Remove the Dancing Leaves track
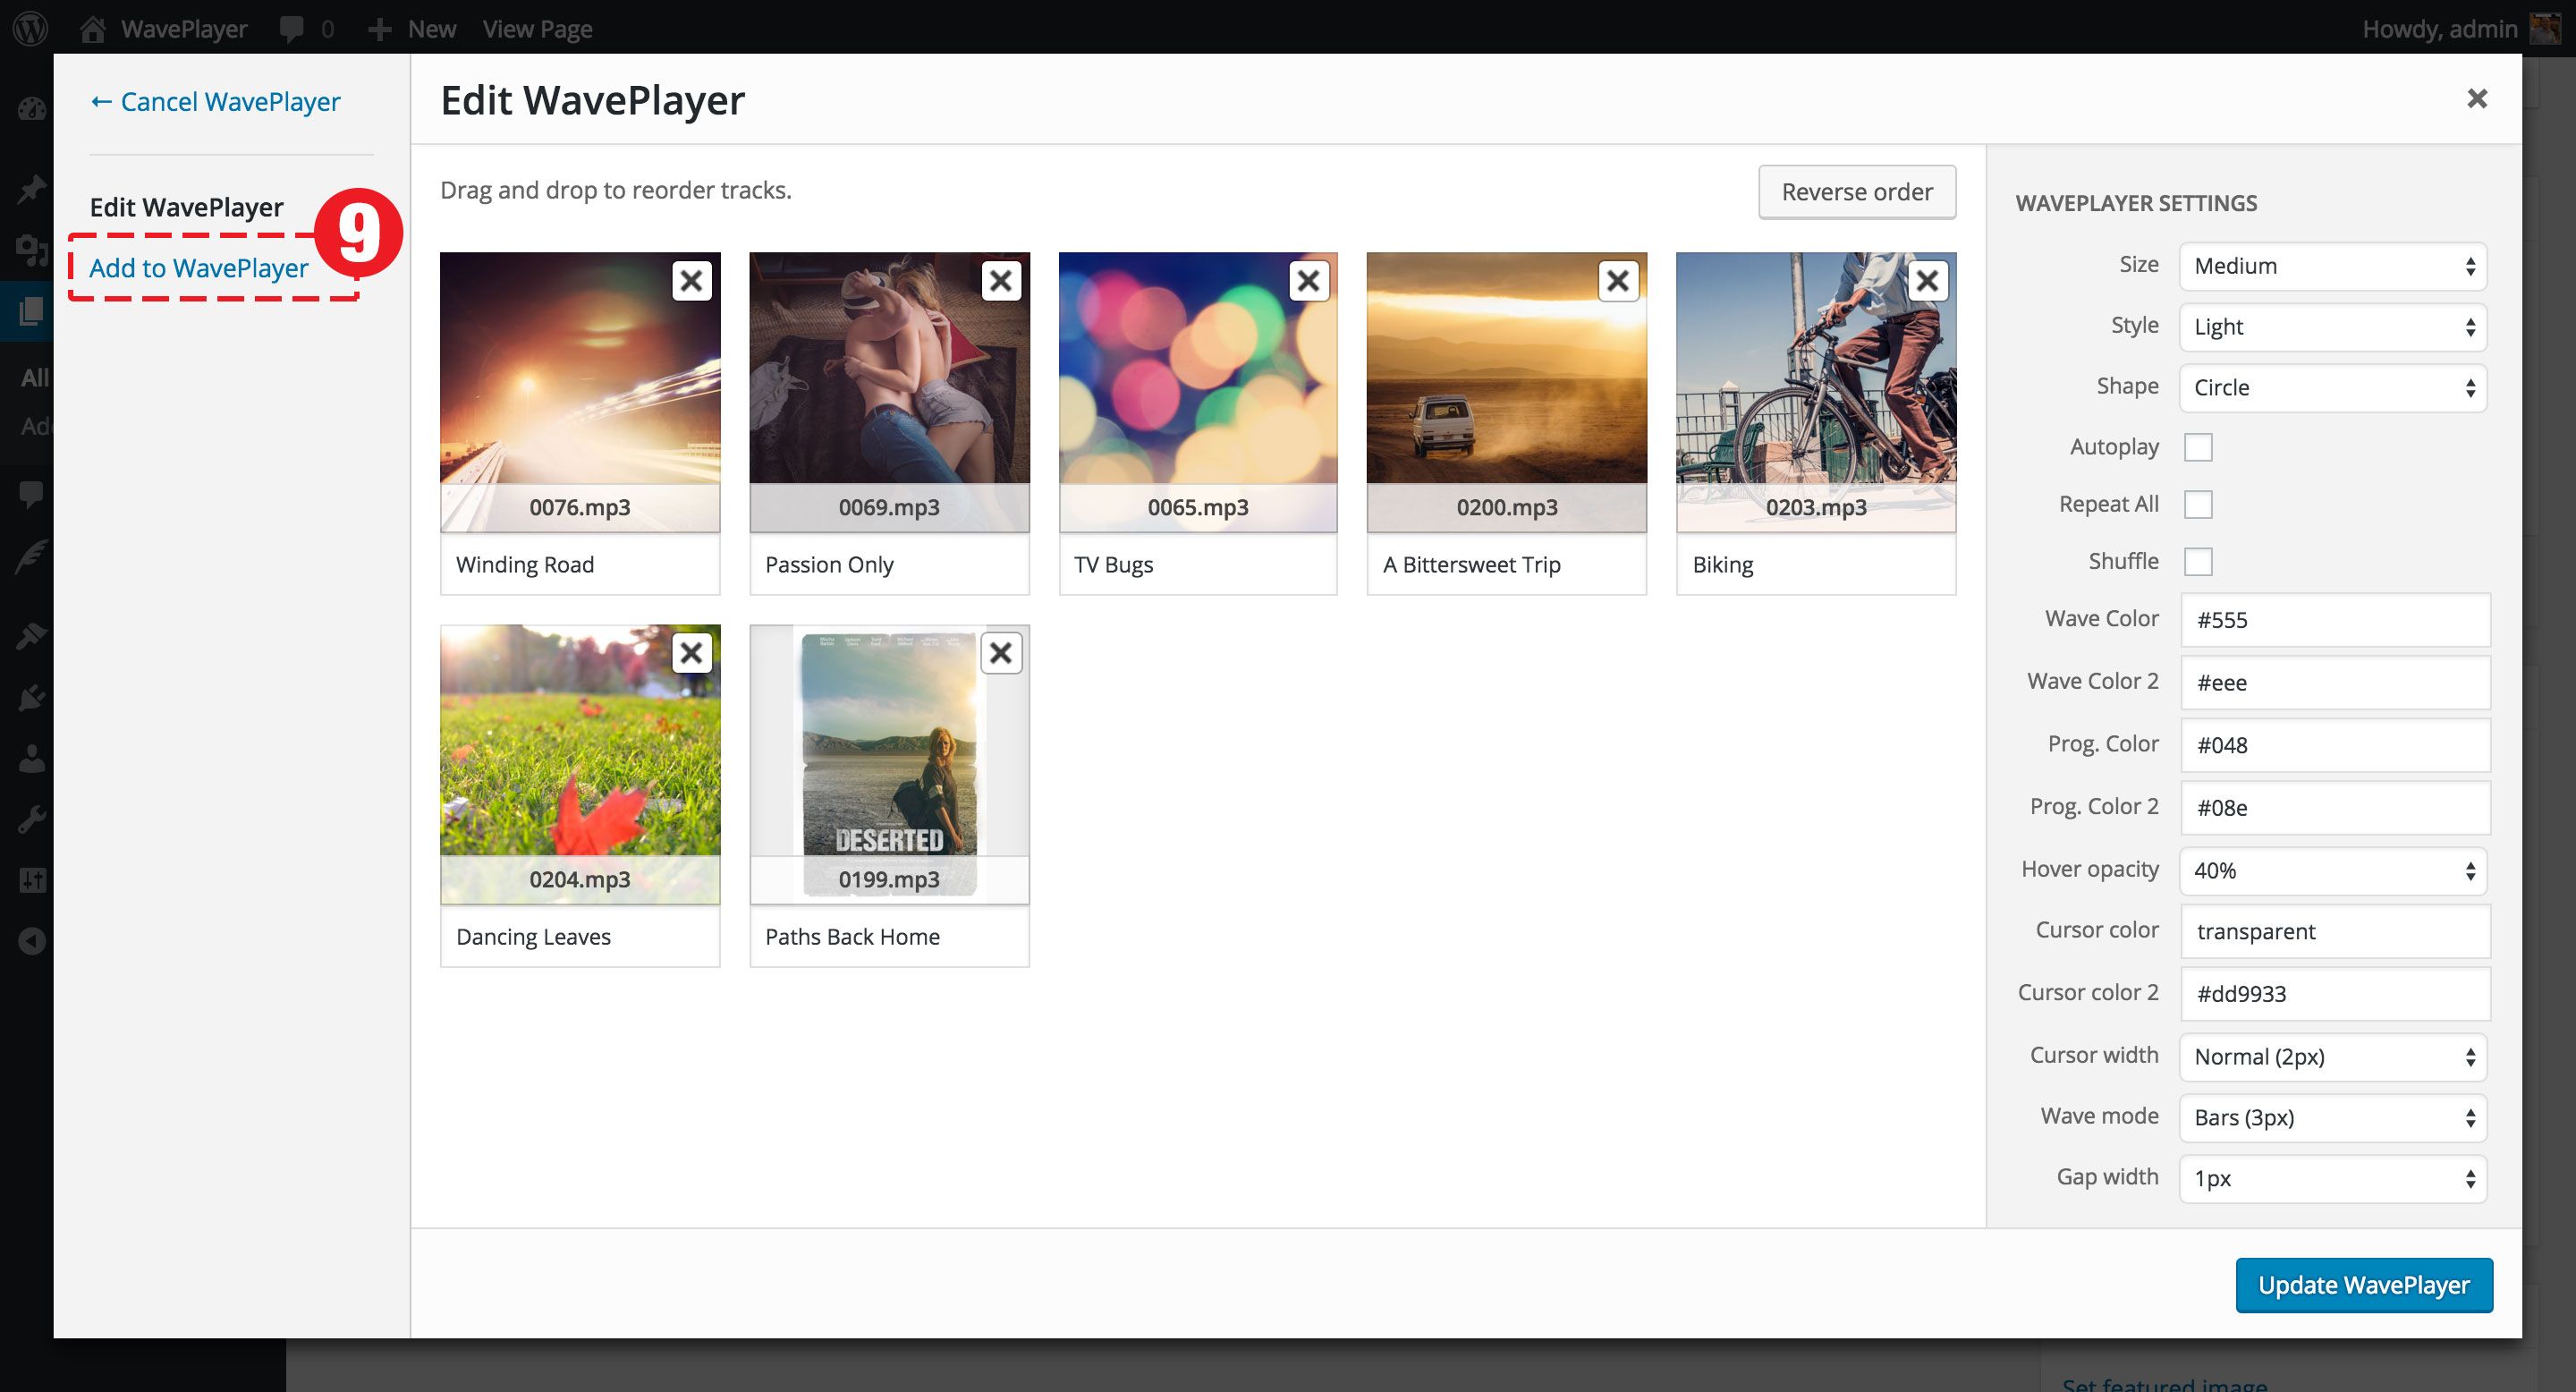The height and width of the screenshot is (1392, 2576). tap(691, 653)
